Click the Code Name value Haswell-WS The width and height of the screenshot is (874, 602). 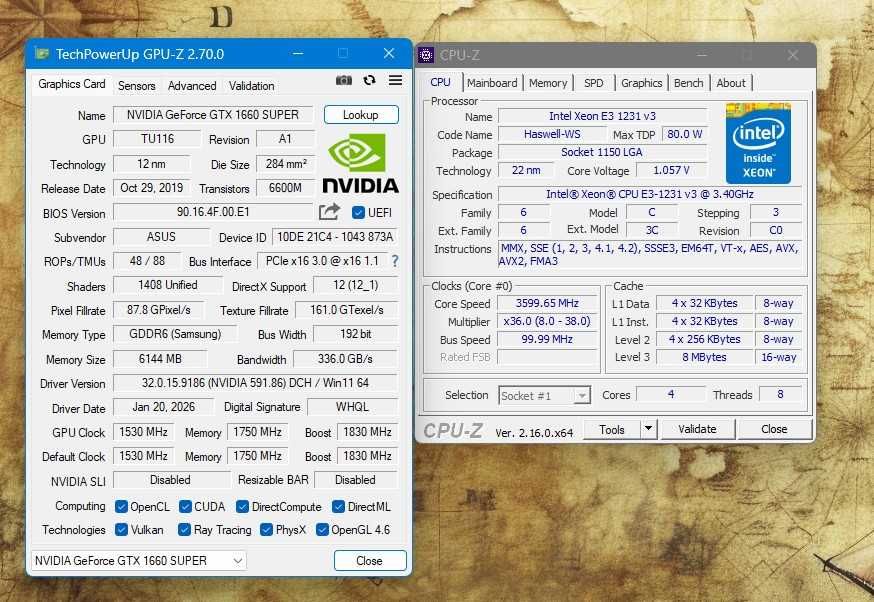[x=552, y=134]
